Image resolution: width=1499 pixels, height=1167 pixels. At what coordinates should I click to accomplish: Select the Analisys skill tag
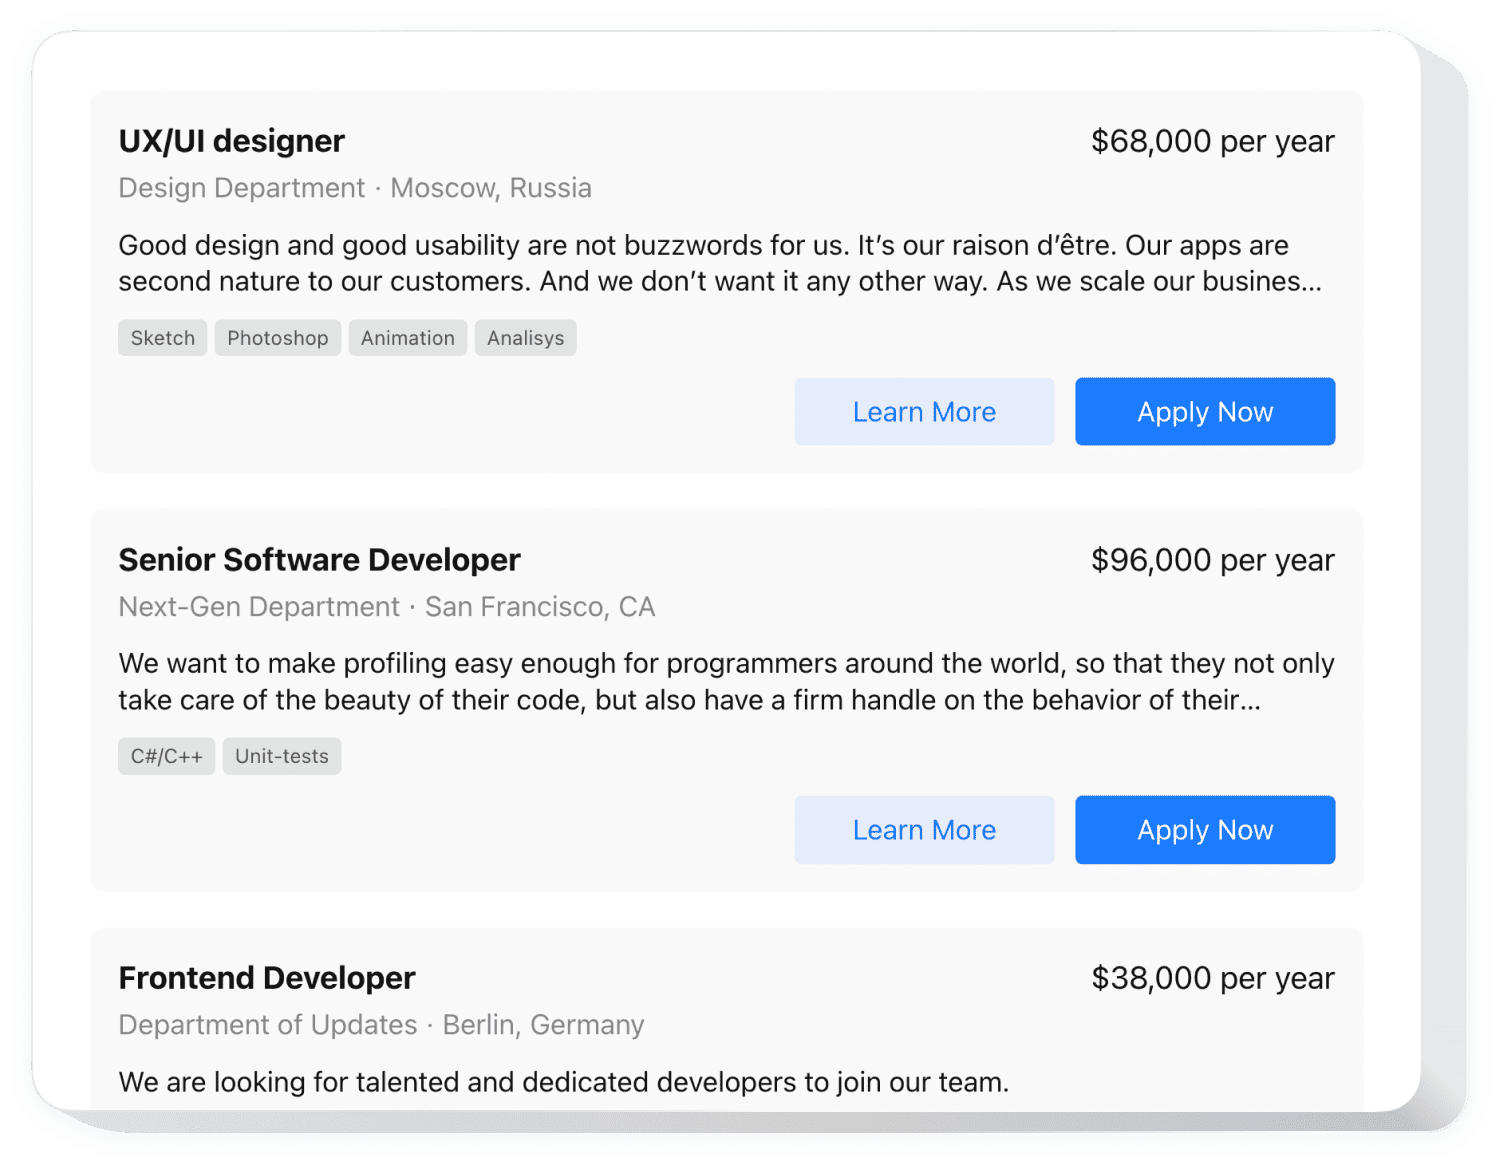pyautogui.click(x=525, y=337)
